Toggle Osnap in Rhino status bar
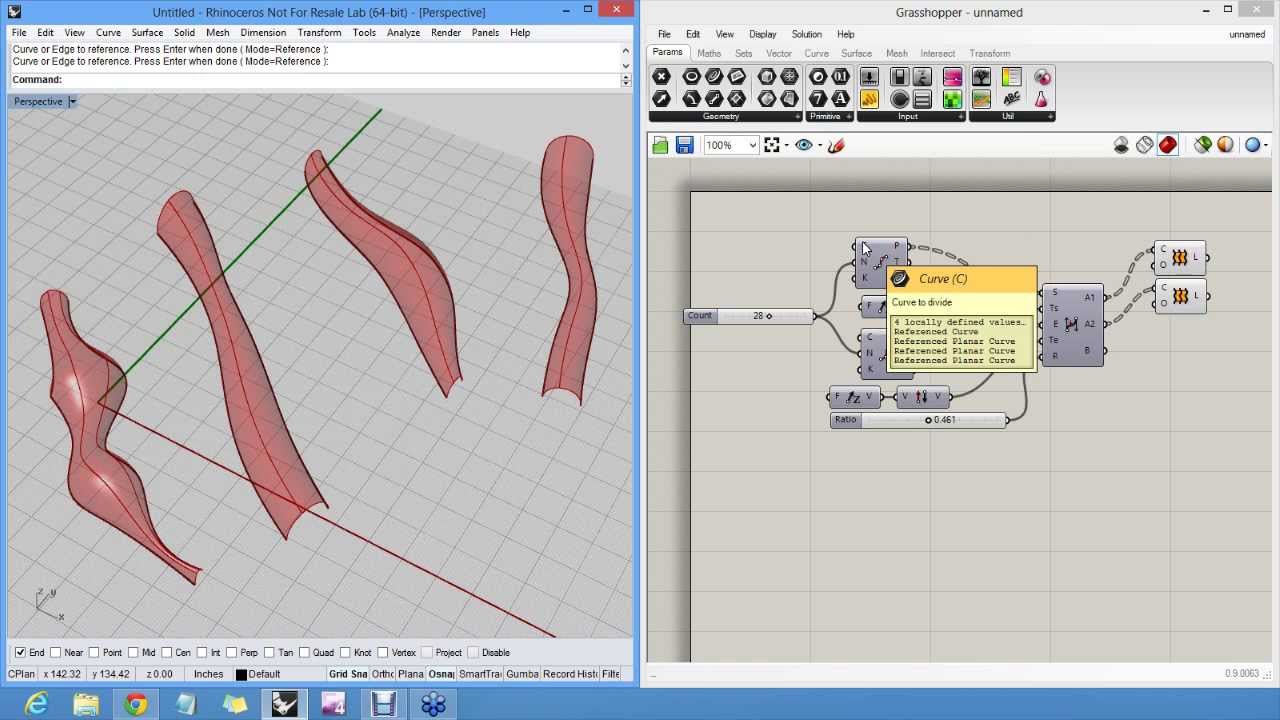 441,674
